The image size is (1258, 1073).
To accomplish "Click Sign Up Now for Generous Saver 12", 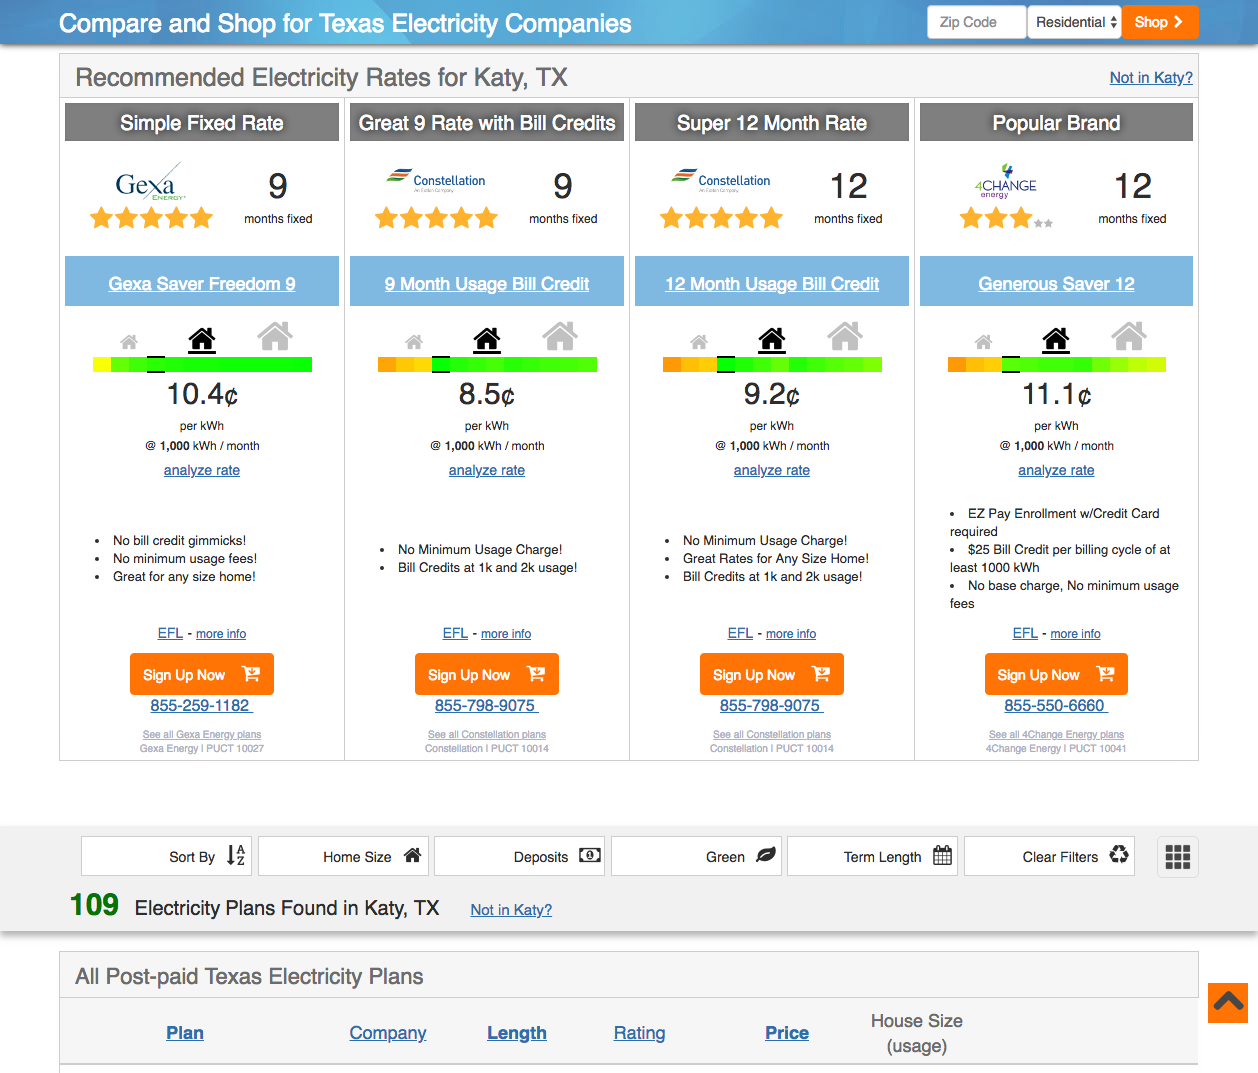I will pyautogui.click(x=1055, y=675).
